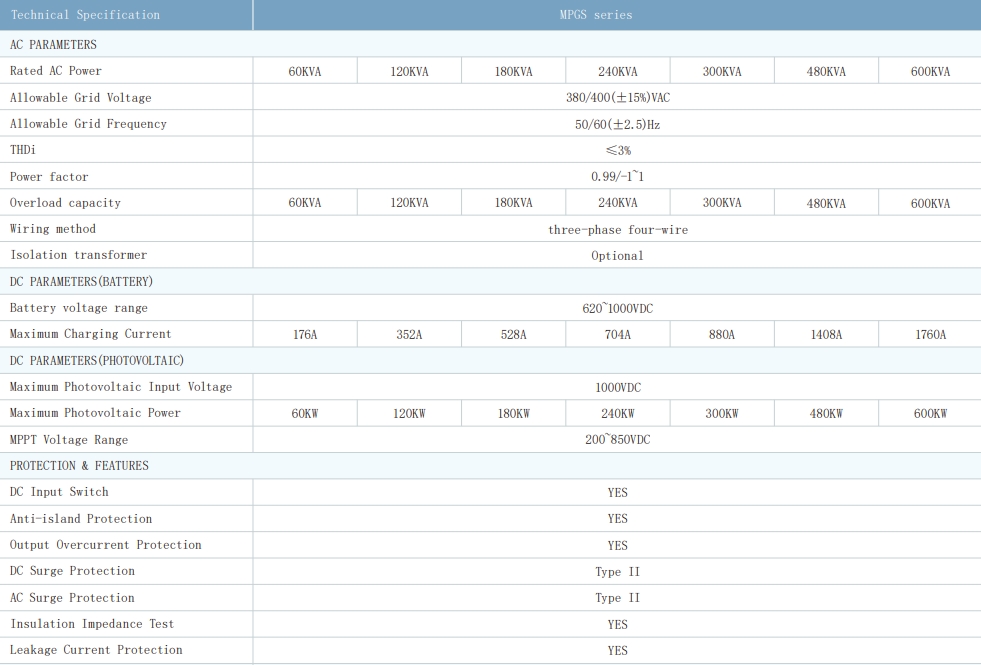The height and width of the screenshot is (665, 981).
Task: Click the 300KVA value in Rated AC Power row
Action: pyautogui.click(x=721, y=72)
